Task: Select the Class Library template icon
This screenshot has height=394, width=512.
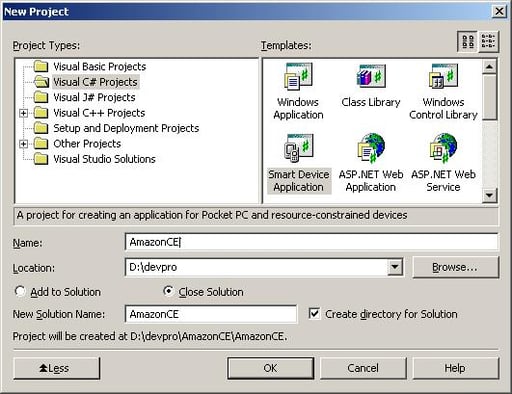Action: click(371, 76)
